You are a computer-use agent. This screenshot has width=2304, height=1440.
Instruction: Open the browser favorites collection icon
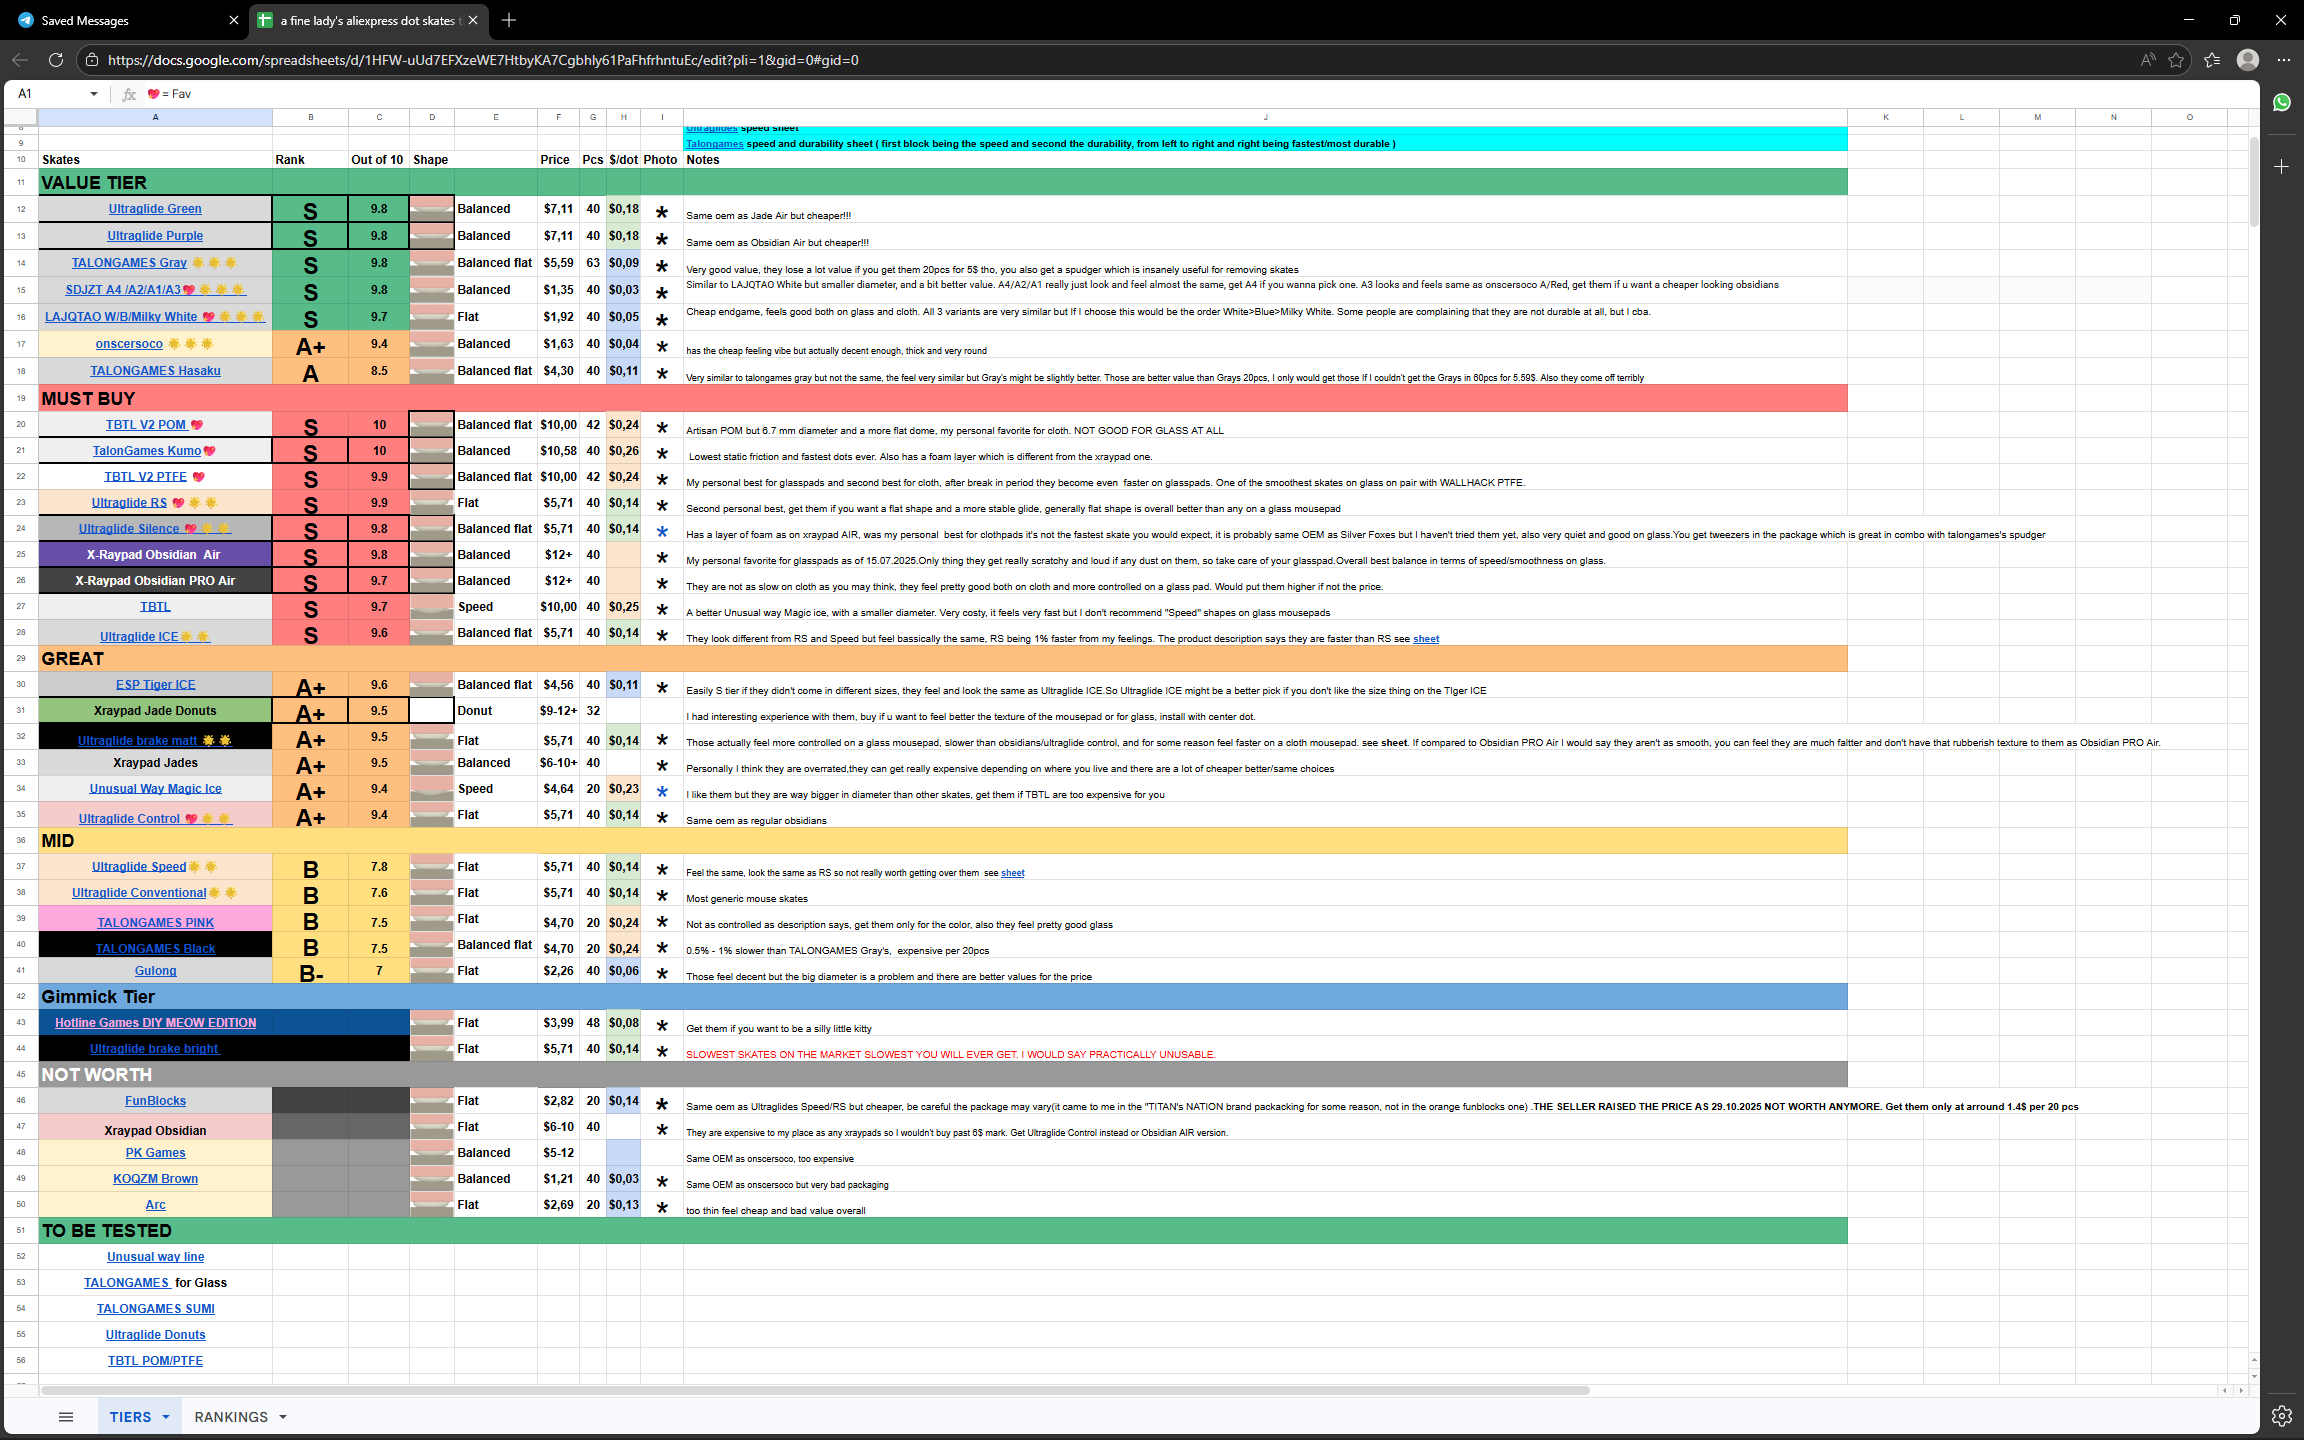(x=2211, y=60)
